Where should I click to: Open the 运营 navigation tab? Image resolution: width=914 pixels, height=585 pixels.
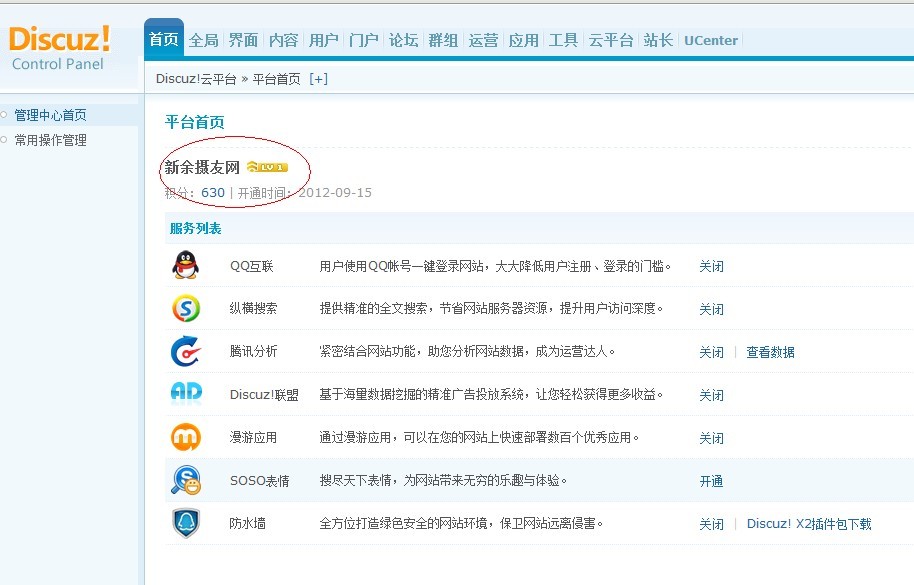point(483,40)
